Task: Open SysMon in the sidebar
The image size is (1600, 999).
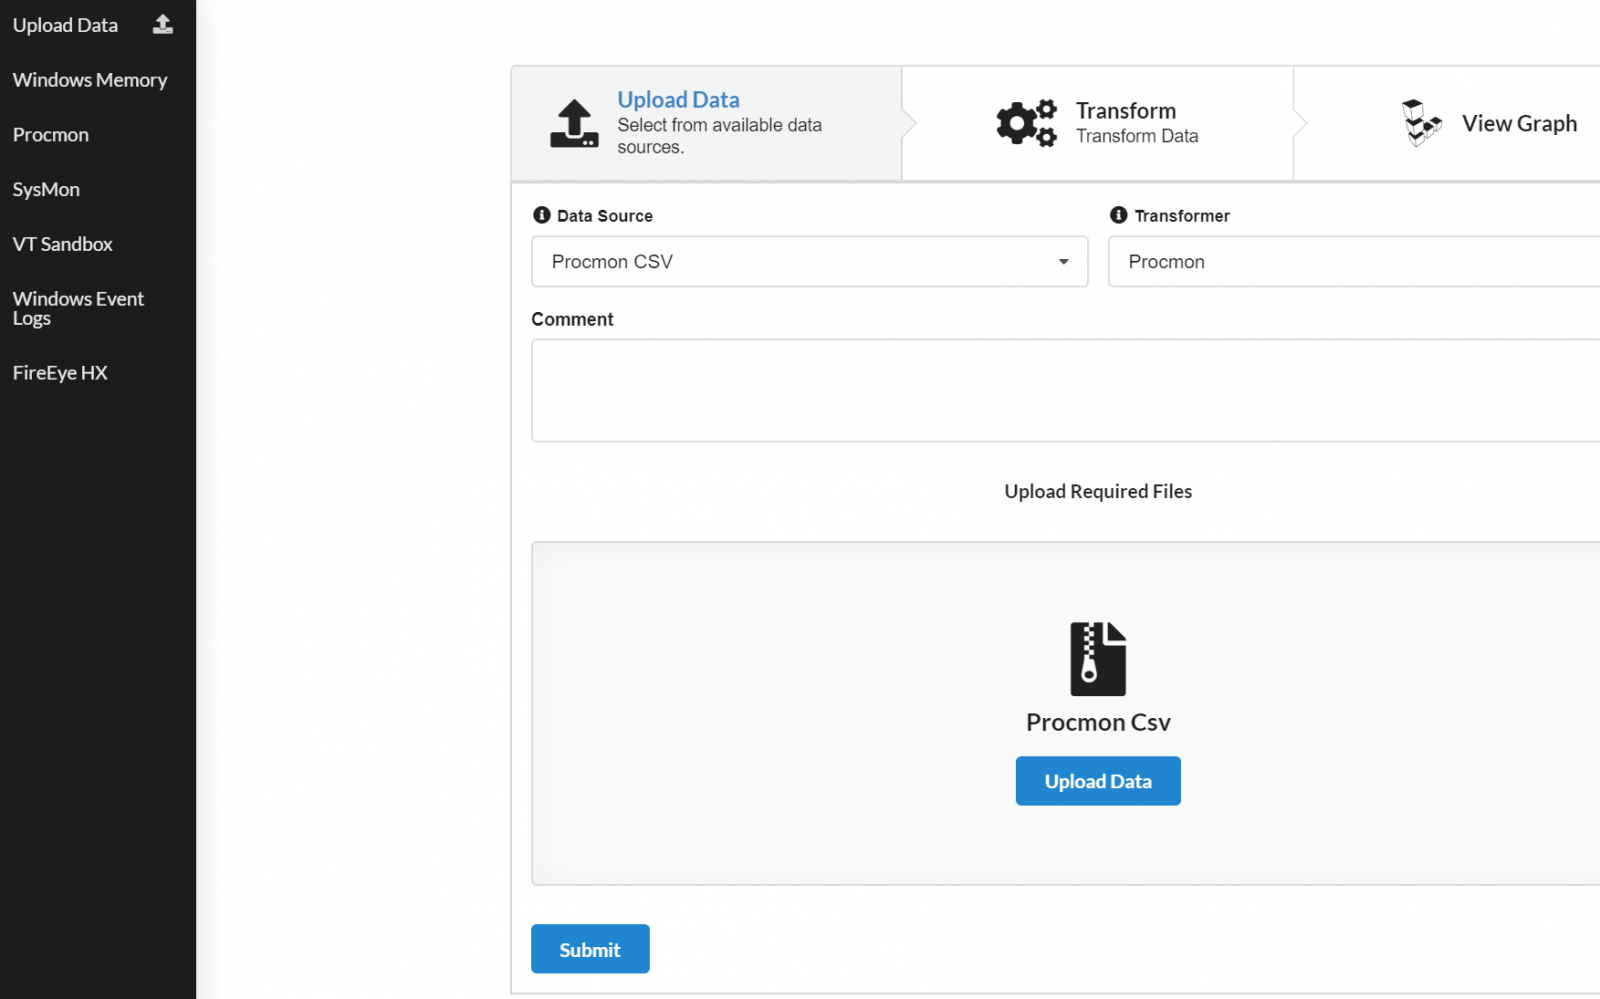Action: point(46,190)
